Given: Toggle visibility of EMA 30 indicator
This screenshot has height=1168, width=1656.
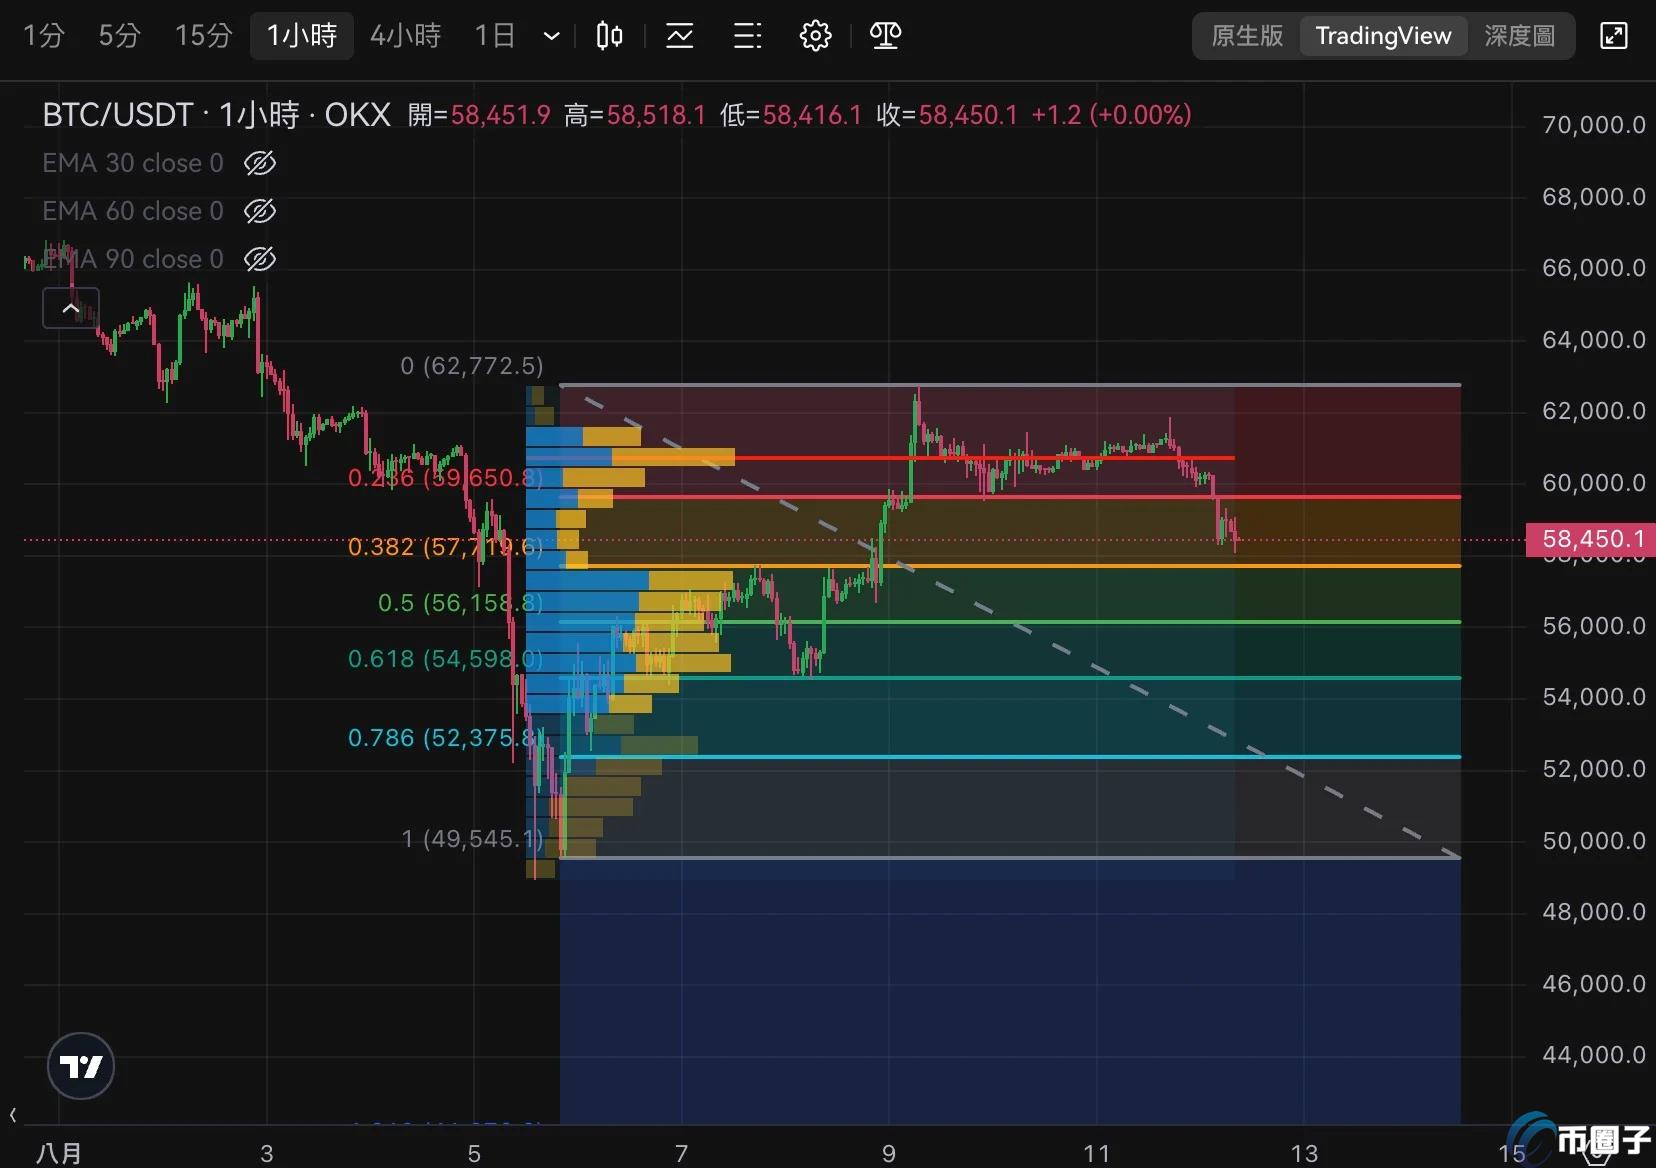Looking at the screenshot, I should (x=260, y=163).
